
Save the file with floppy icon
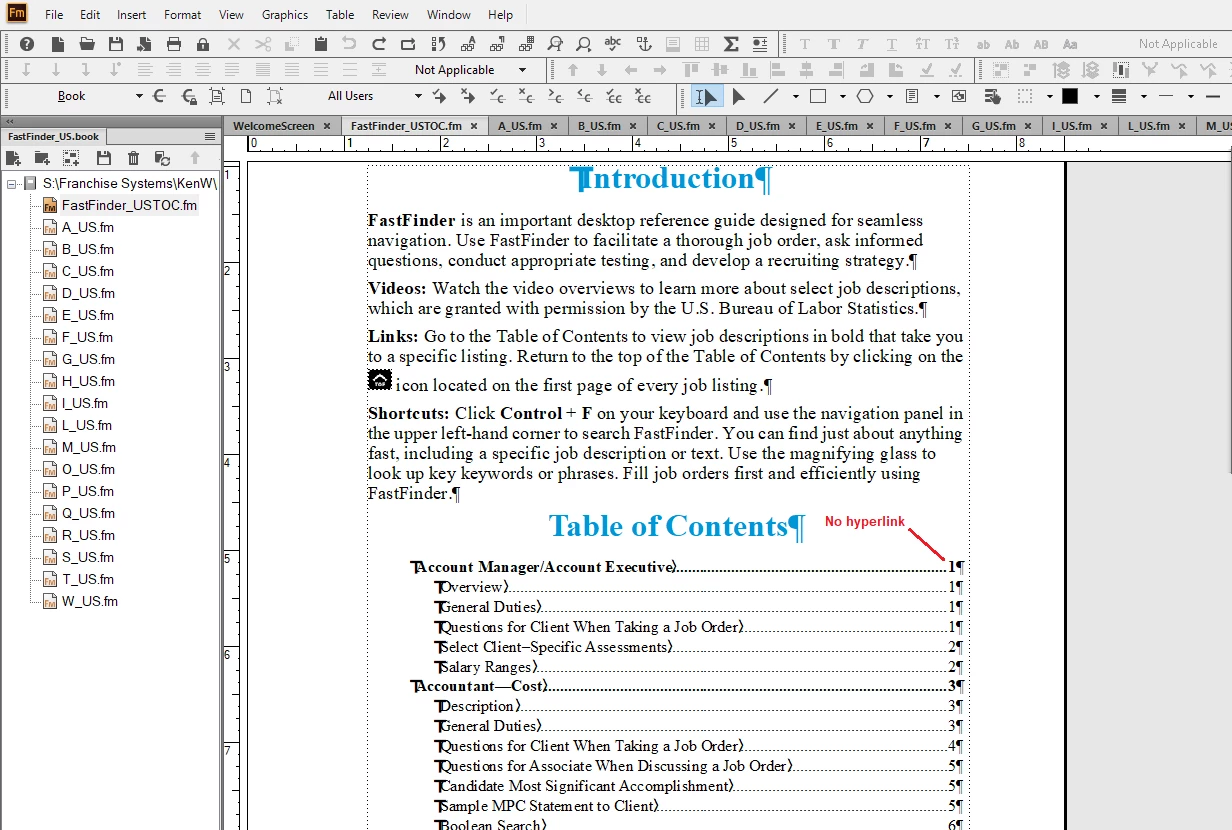[x=116, y=44]
